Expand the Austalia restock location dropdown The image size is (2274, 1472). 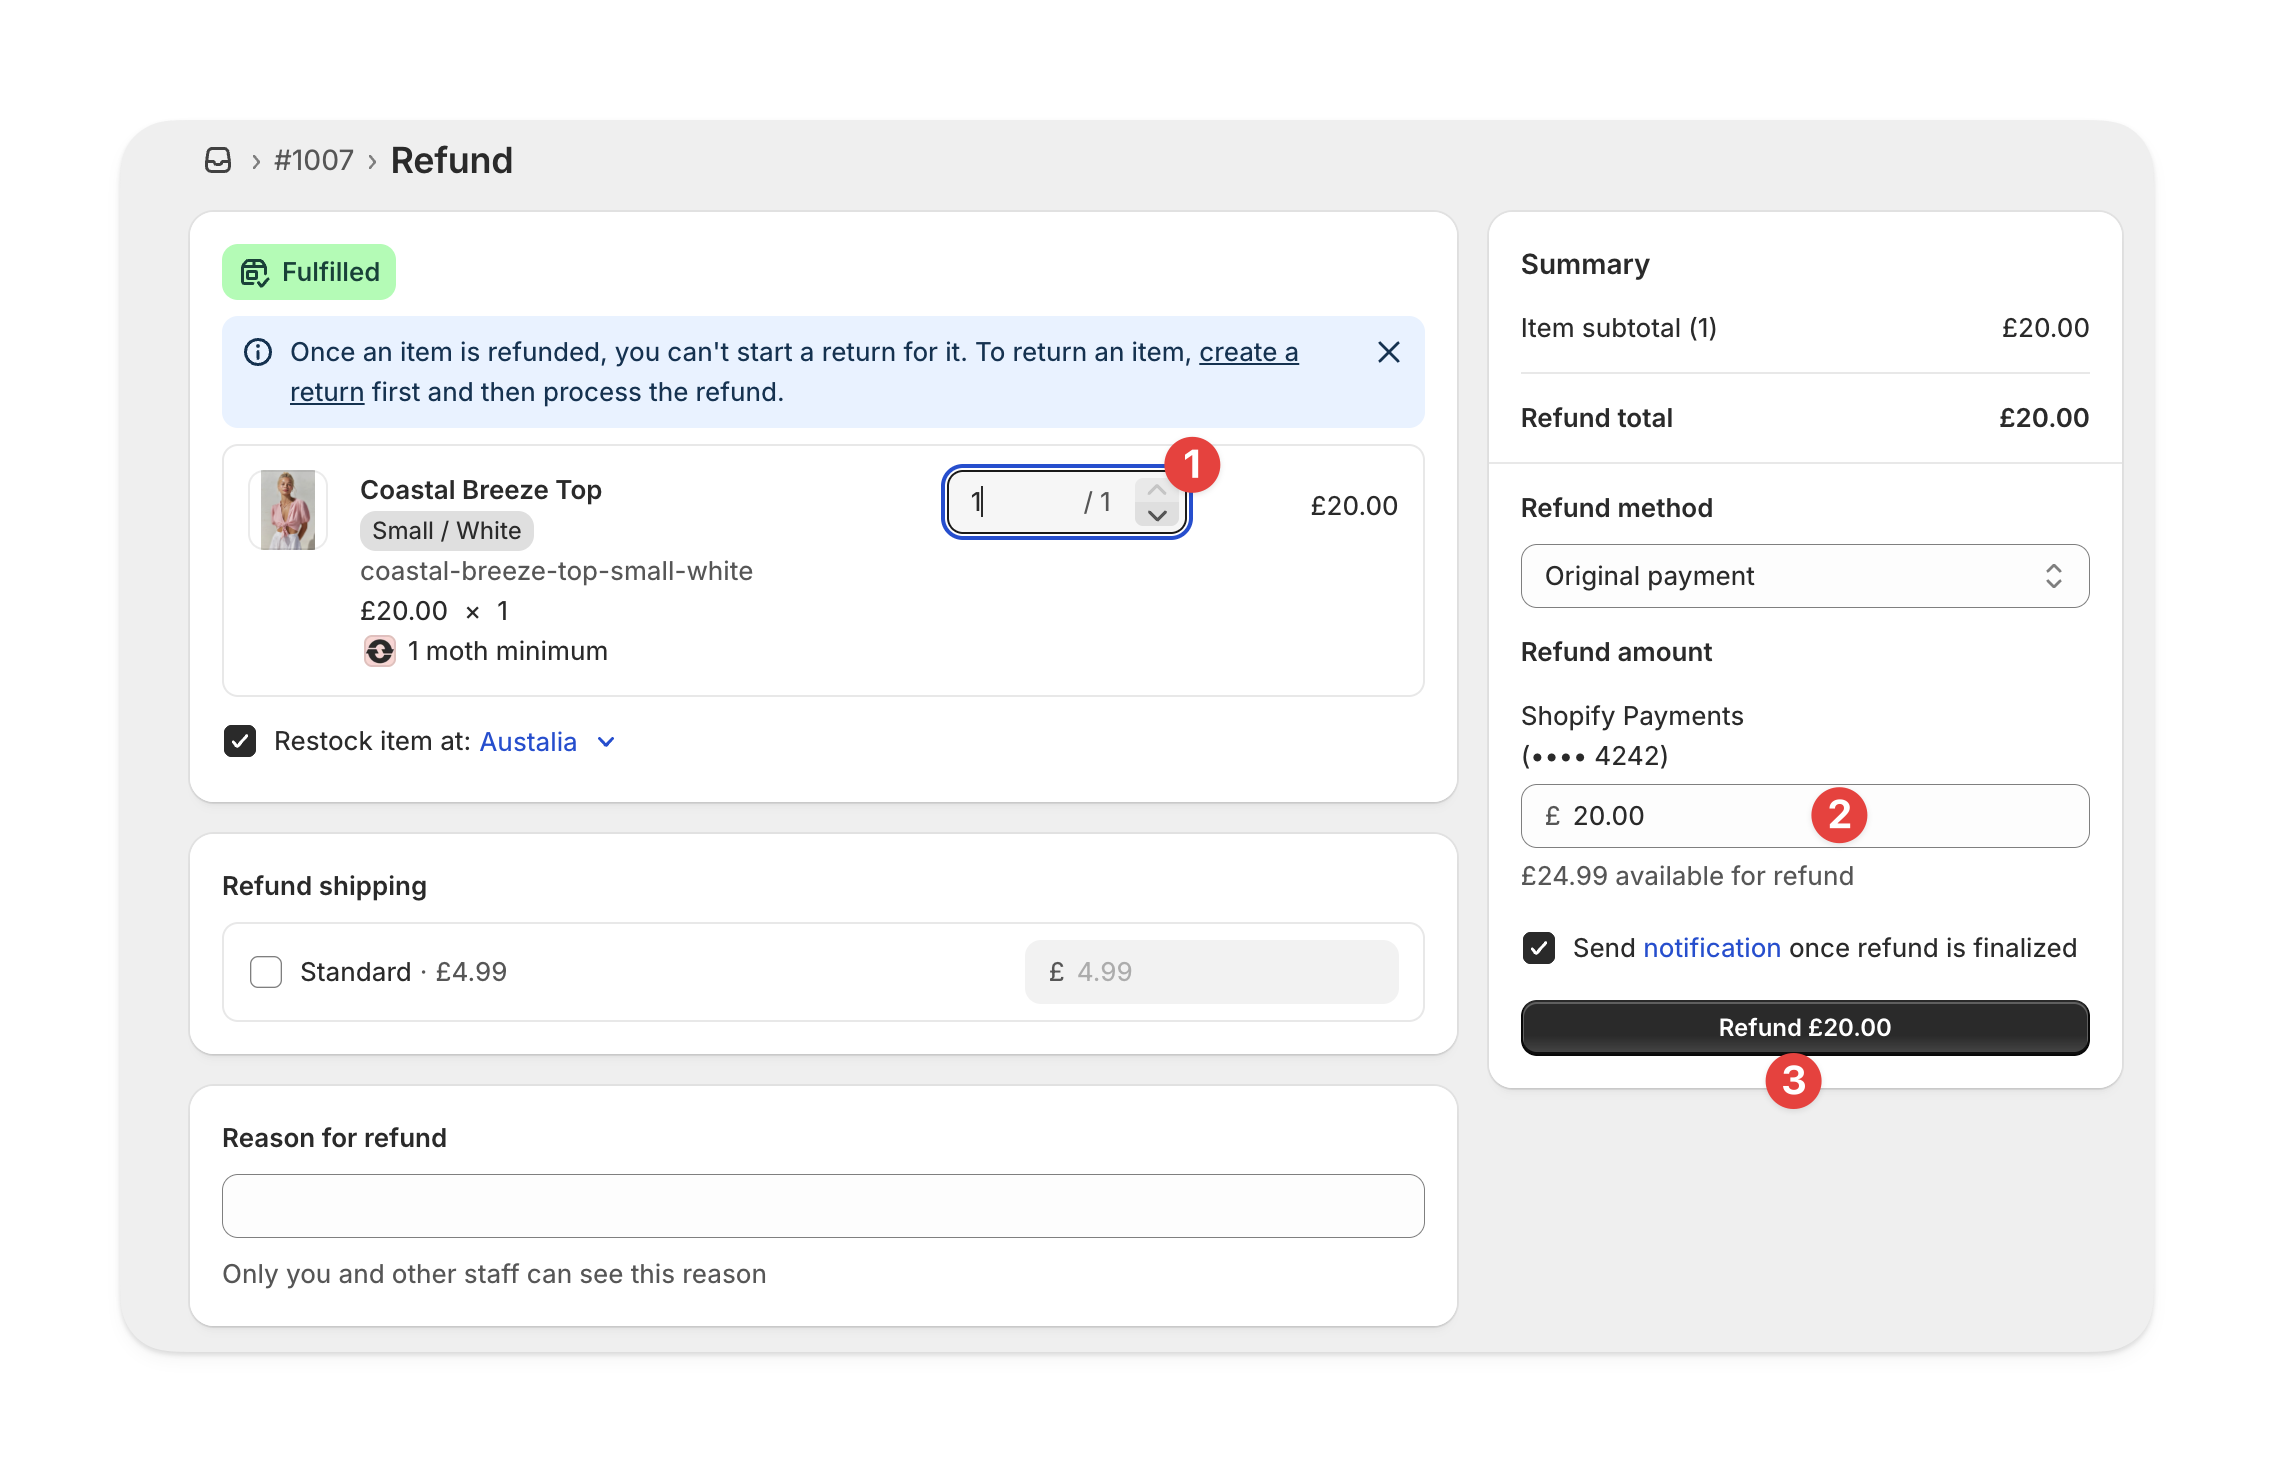pos(528,742)
